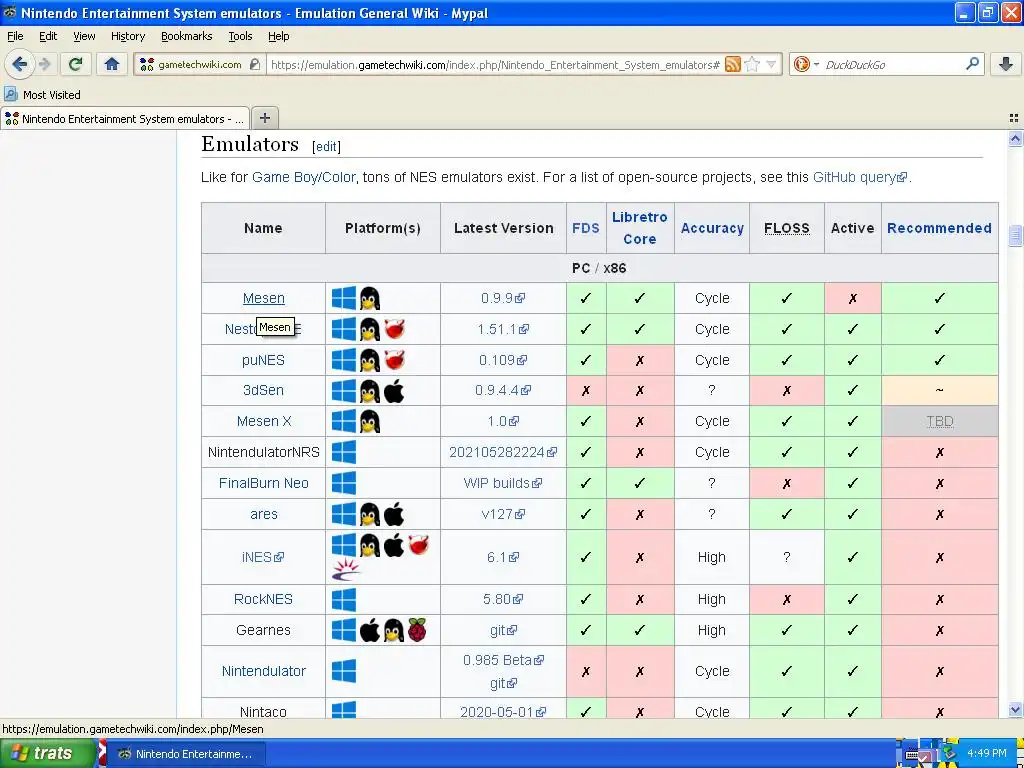This screenshot has height=768, width=1024.
Task: Open the History menu
Action: coord(128,36)
